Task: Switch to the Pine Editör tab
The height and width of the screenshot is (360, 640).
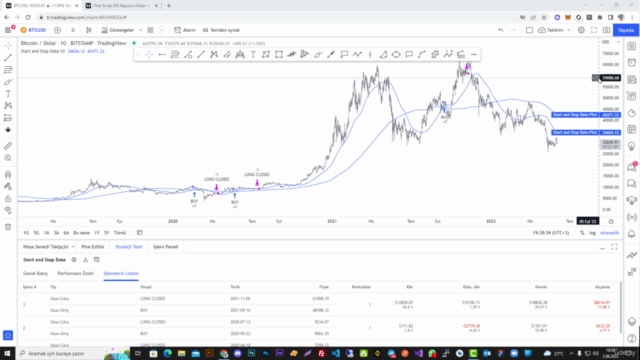Action: [x=93, y=247]
